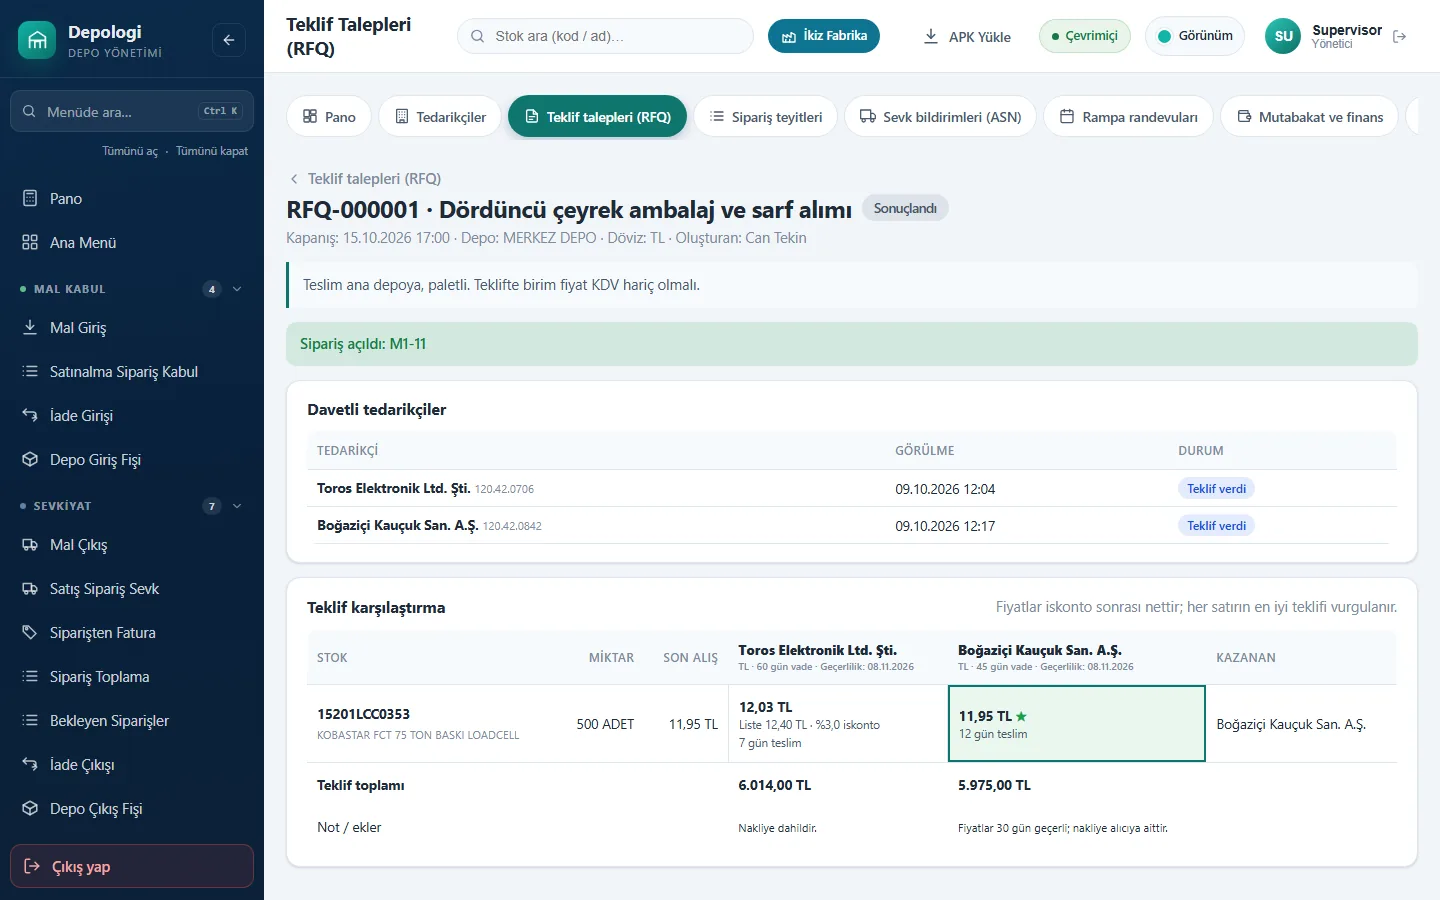Click Tümünü aç to expand all menus
This screenshot has width=1440, height=900.
pyautogui.click(x=130, y=151)
